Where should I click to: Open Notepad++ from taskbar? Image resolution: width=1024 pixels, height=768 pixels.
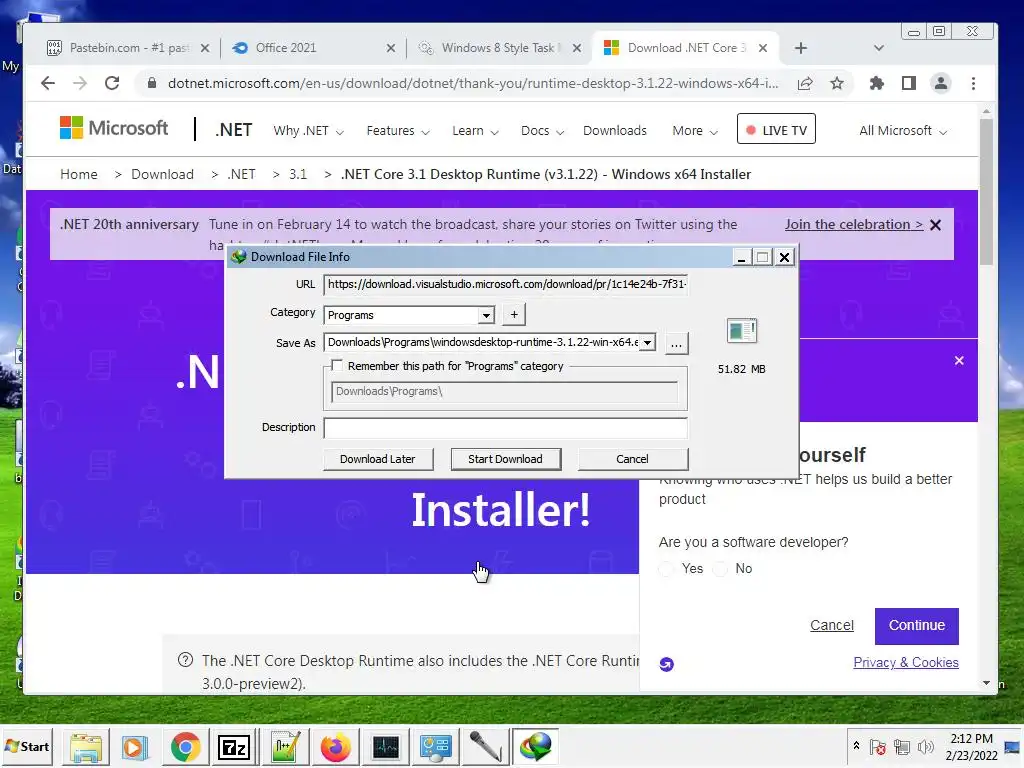(285, 747)
